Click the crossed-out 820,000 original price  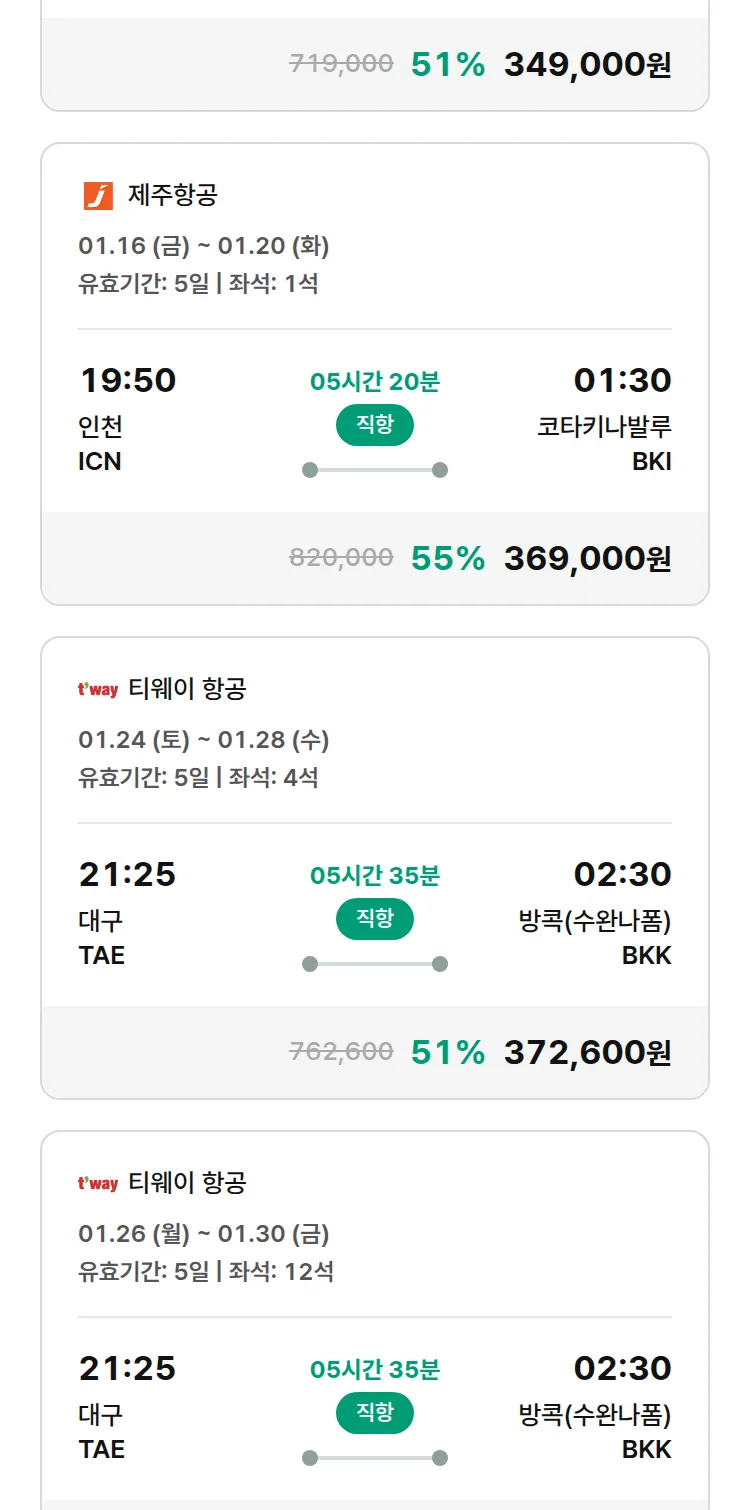(341, 558)
